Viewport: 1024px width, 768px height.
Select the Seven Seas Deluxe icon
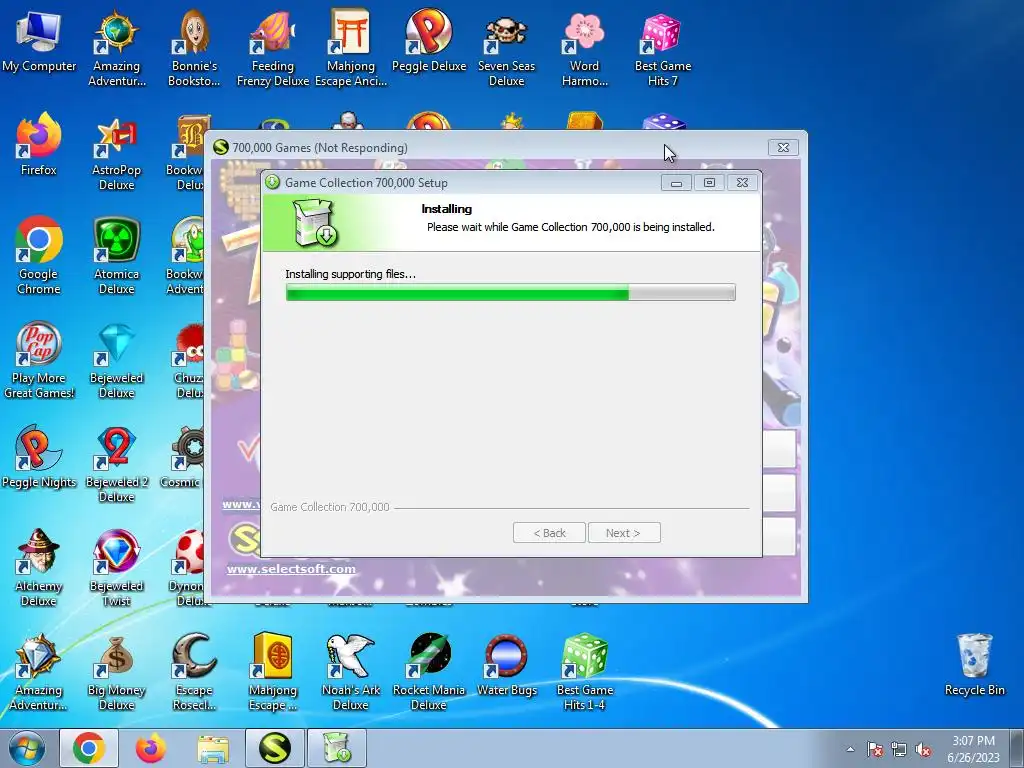click(x=506, y=49)
